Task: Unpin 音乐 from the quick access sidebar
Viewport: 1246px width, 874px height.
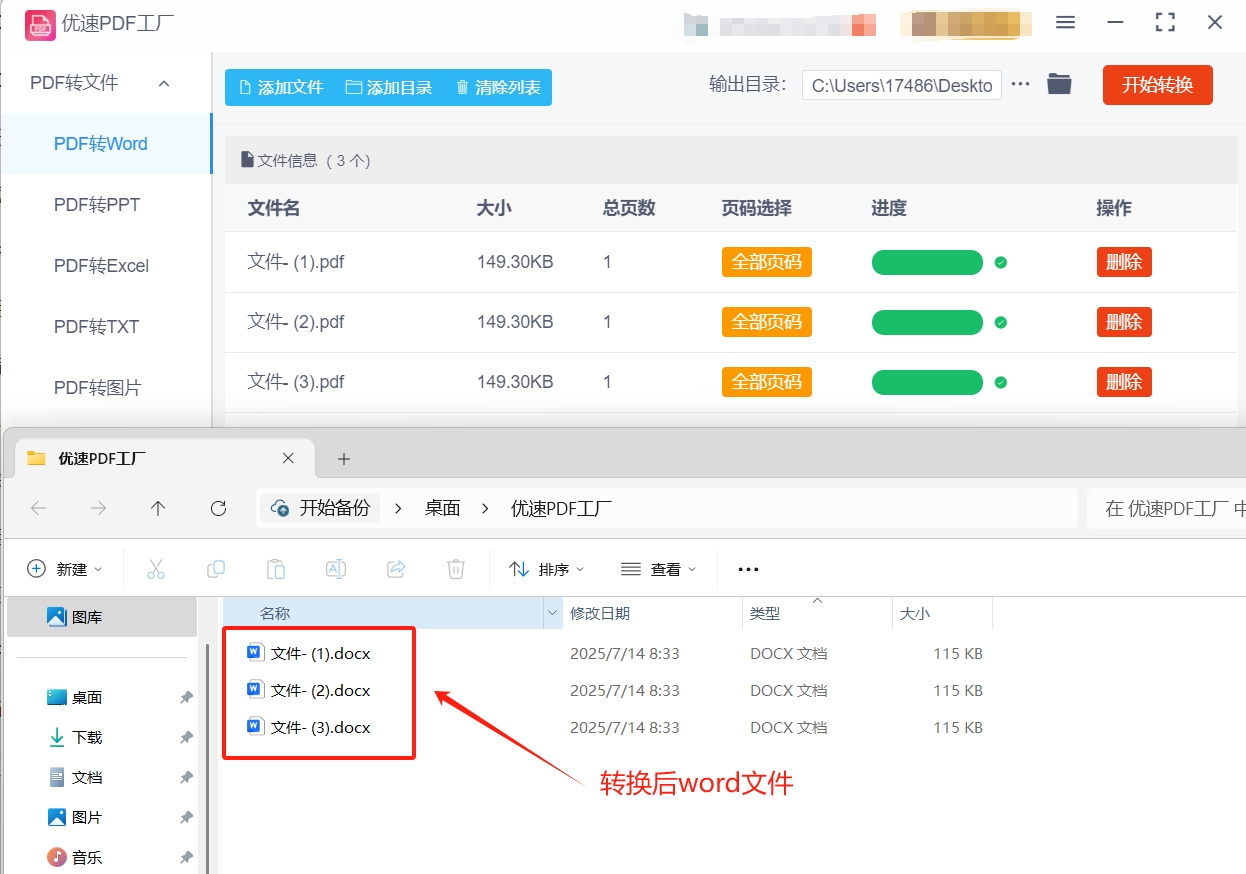Action: coord(186,857)
